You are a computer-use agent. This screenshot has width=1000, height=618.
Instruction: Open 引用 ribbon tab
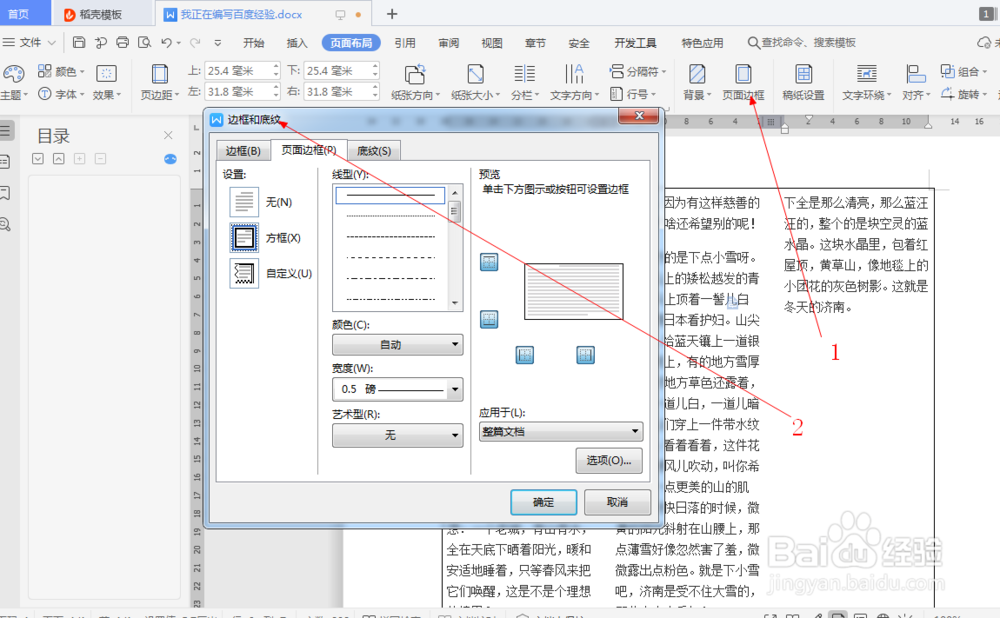click(x=405, y=43)
